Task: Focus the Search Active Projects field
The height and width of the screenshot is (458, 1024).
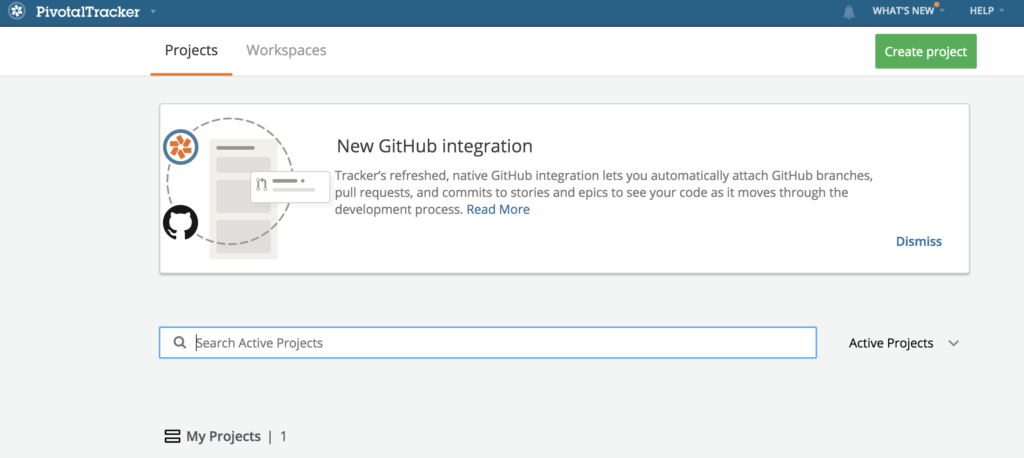Action: (x=488, y=342)
